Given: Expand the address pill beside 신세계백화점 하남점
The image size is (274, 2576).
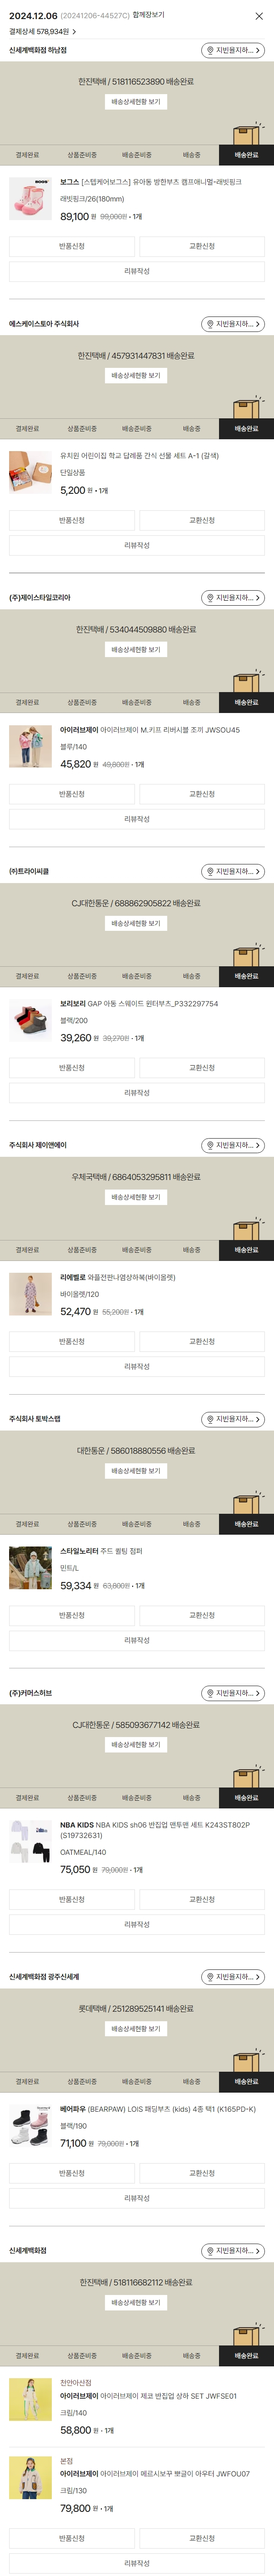Looking at the screenshot, I should click(232, 50).
